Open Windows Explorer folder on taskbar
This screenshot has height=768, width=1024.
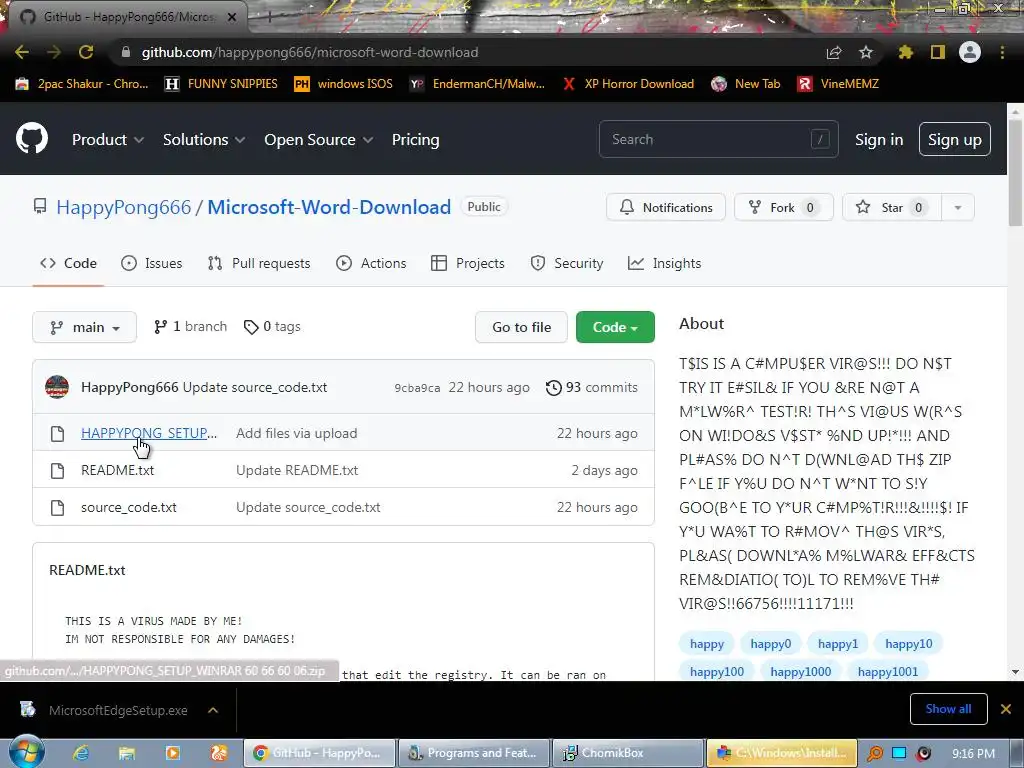coord(127,753)
